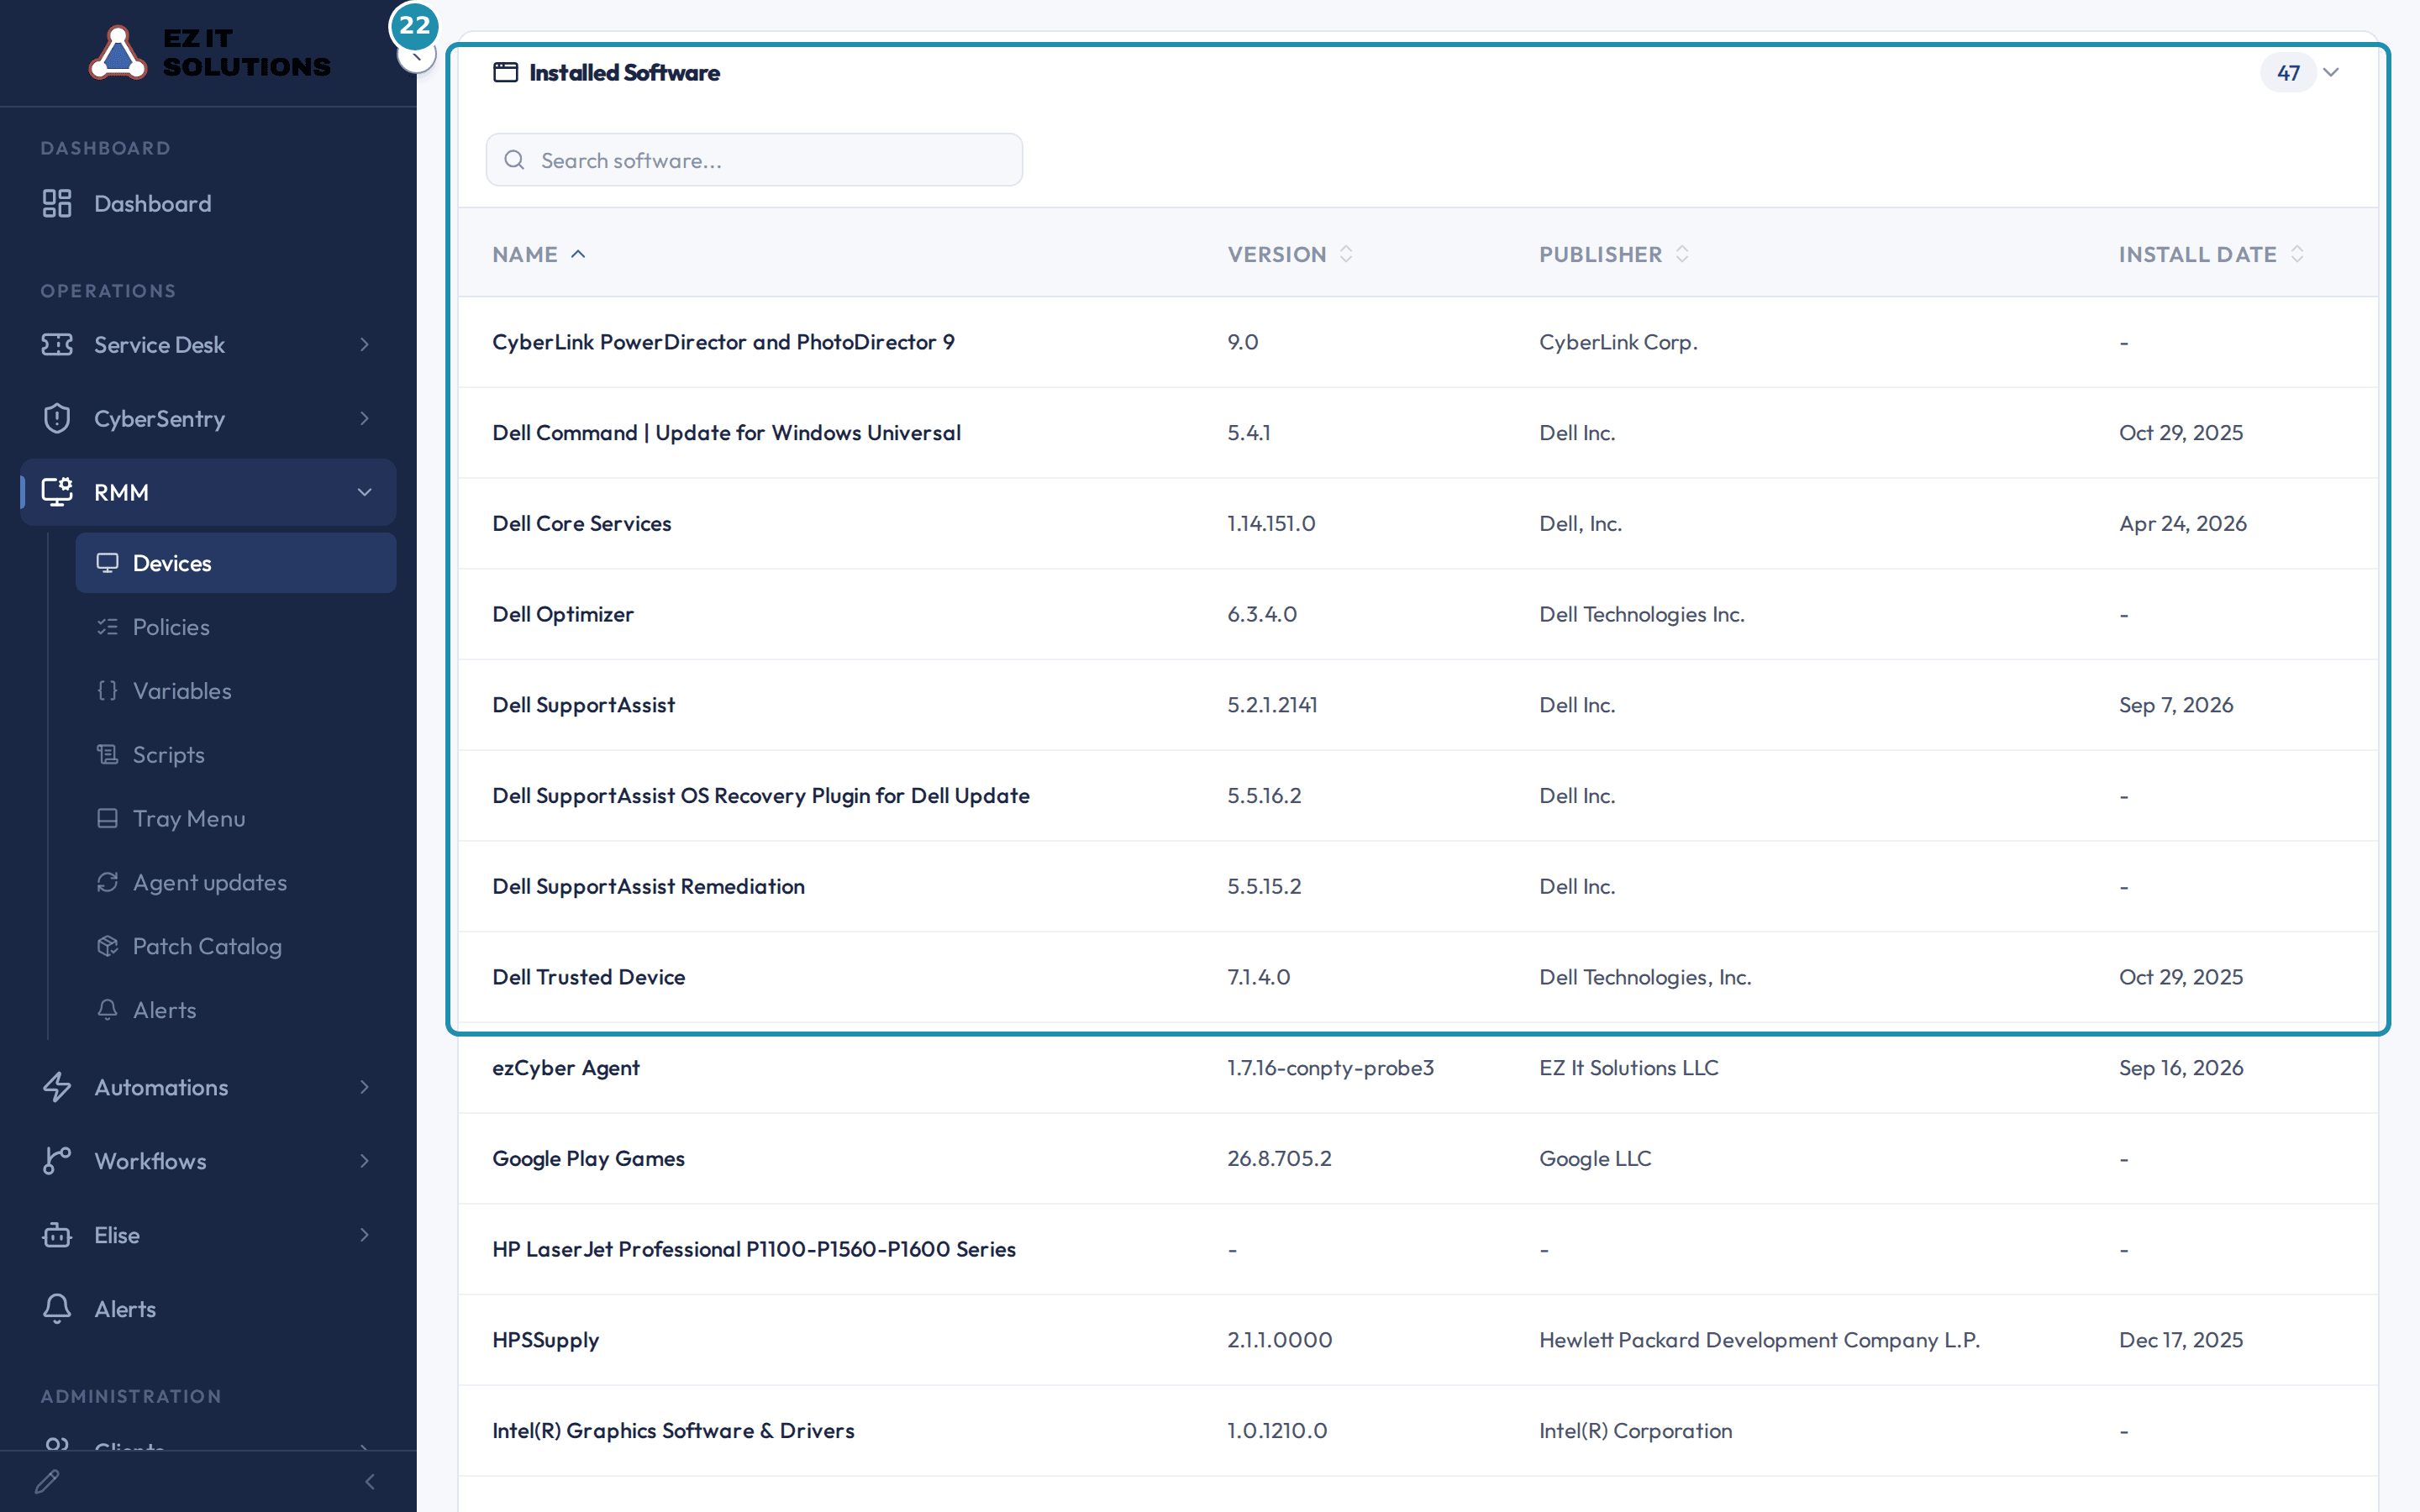Open Agent updates via refresh icon
Screen dimensions: 2420x1512
(107, 883)
